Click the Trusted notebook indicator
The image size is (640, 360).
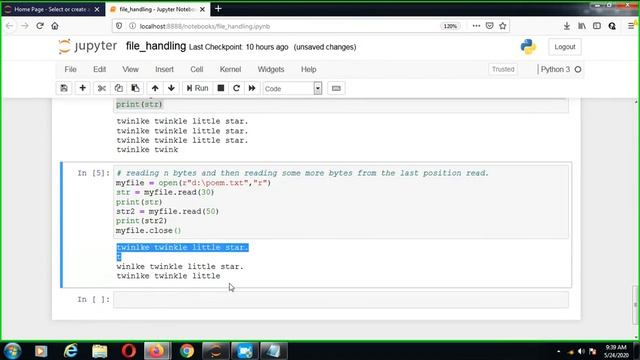tap(503, 69)
